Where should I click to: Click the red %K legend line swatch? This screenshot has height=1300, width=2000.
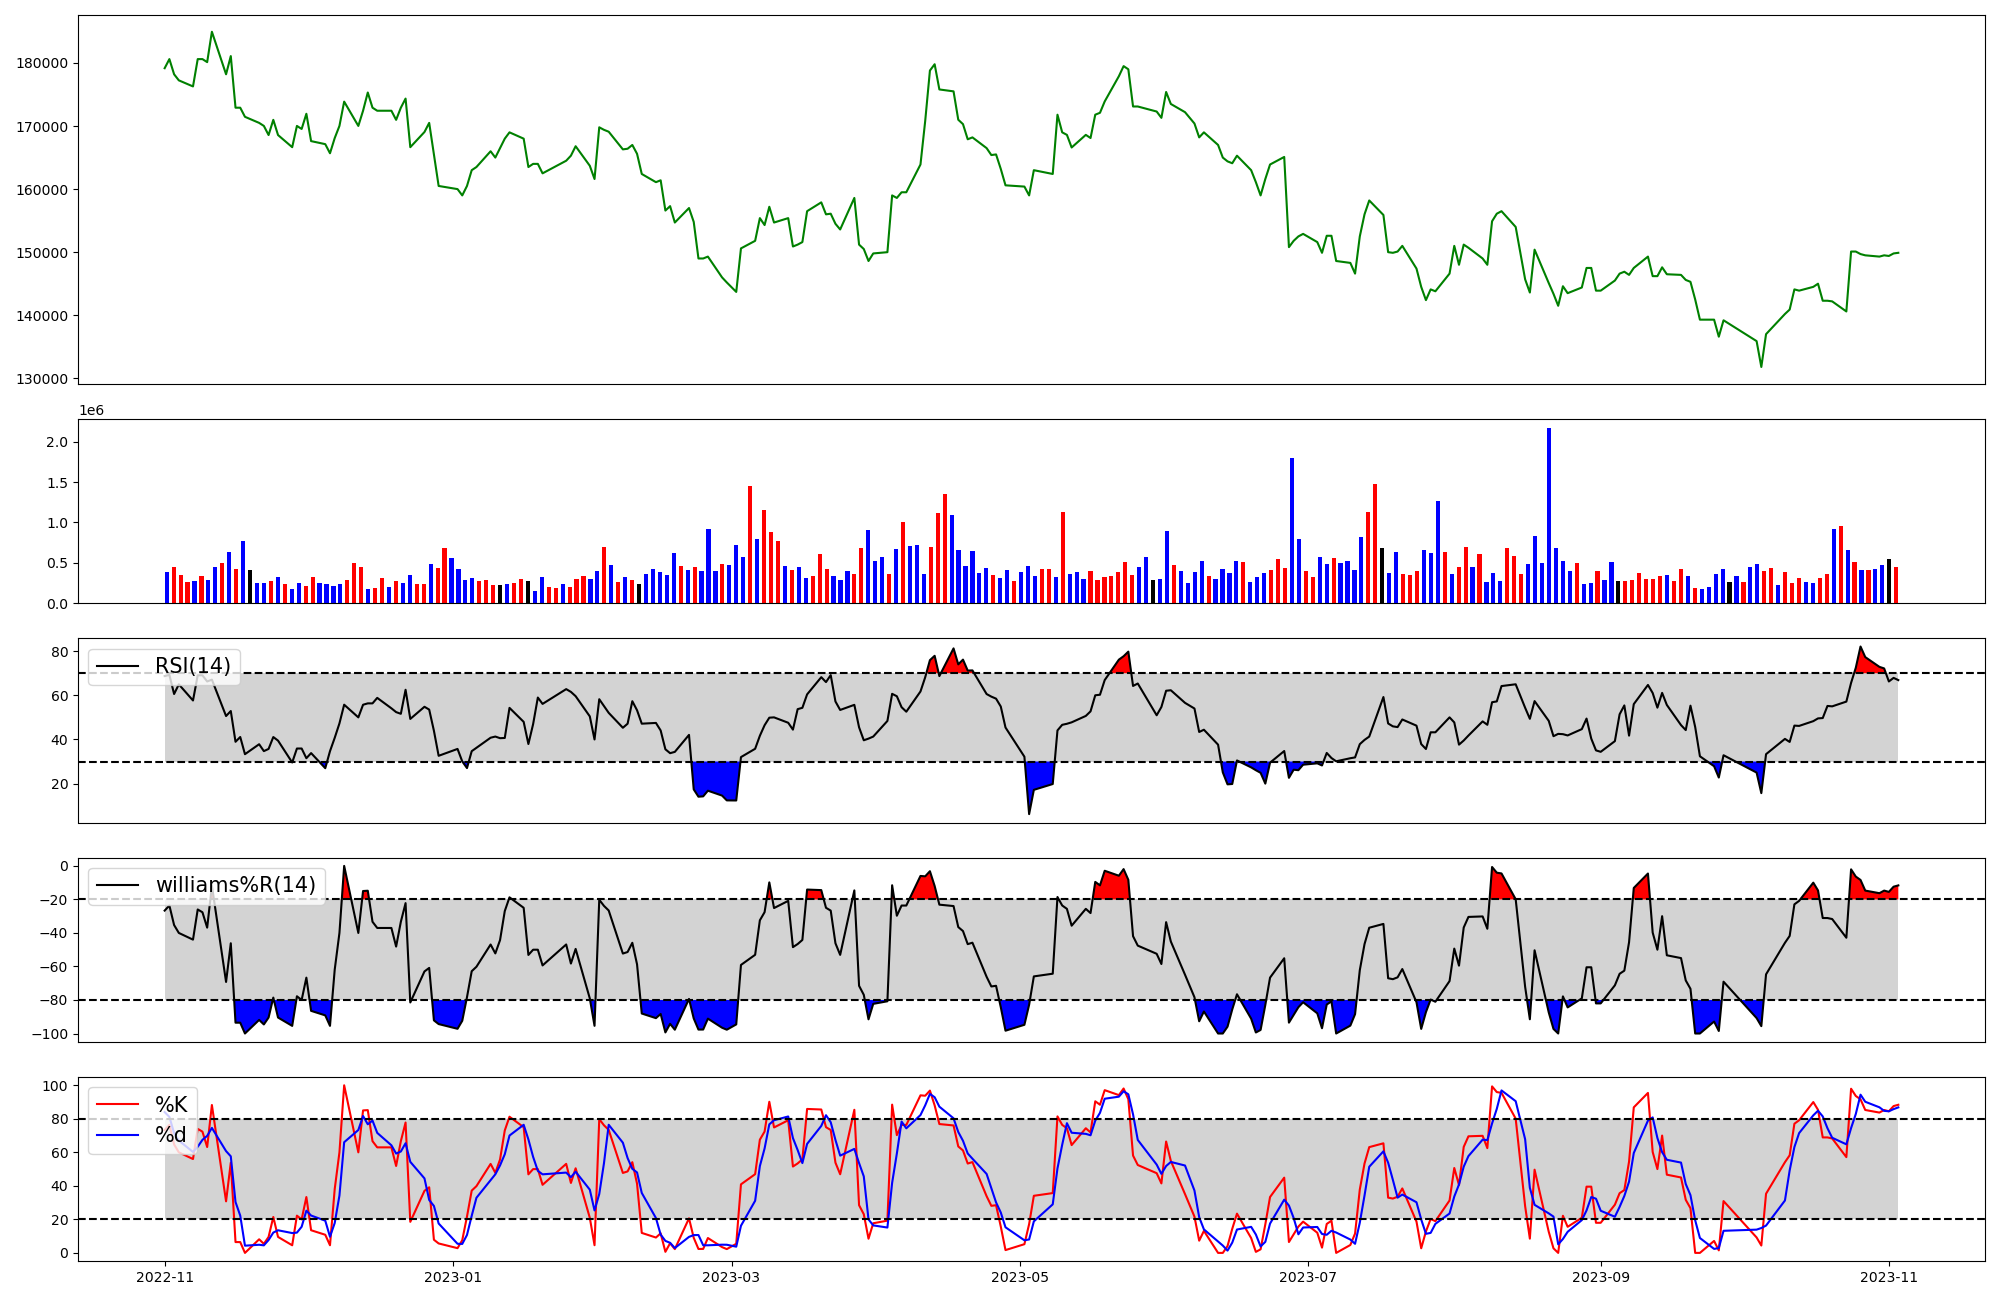[x=117, y=1105]
